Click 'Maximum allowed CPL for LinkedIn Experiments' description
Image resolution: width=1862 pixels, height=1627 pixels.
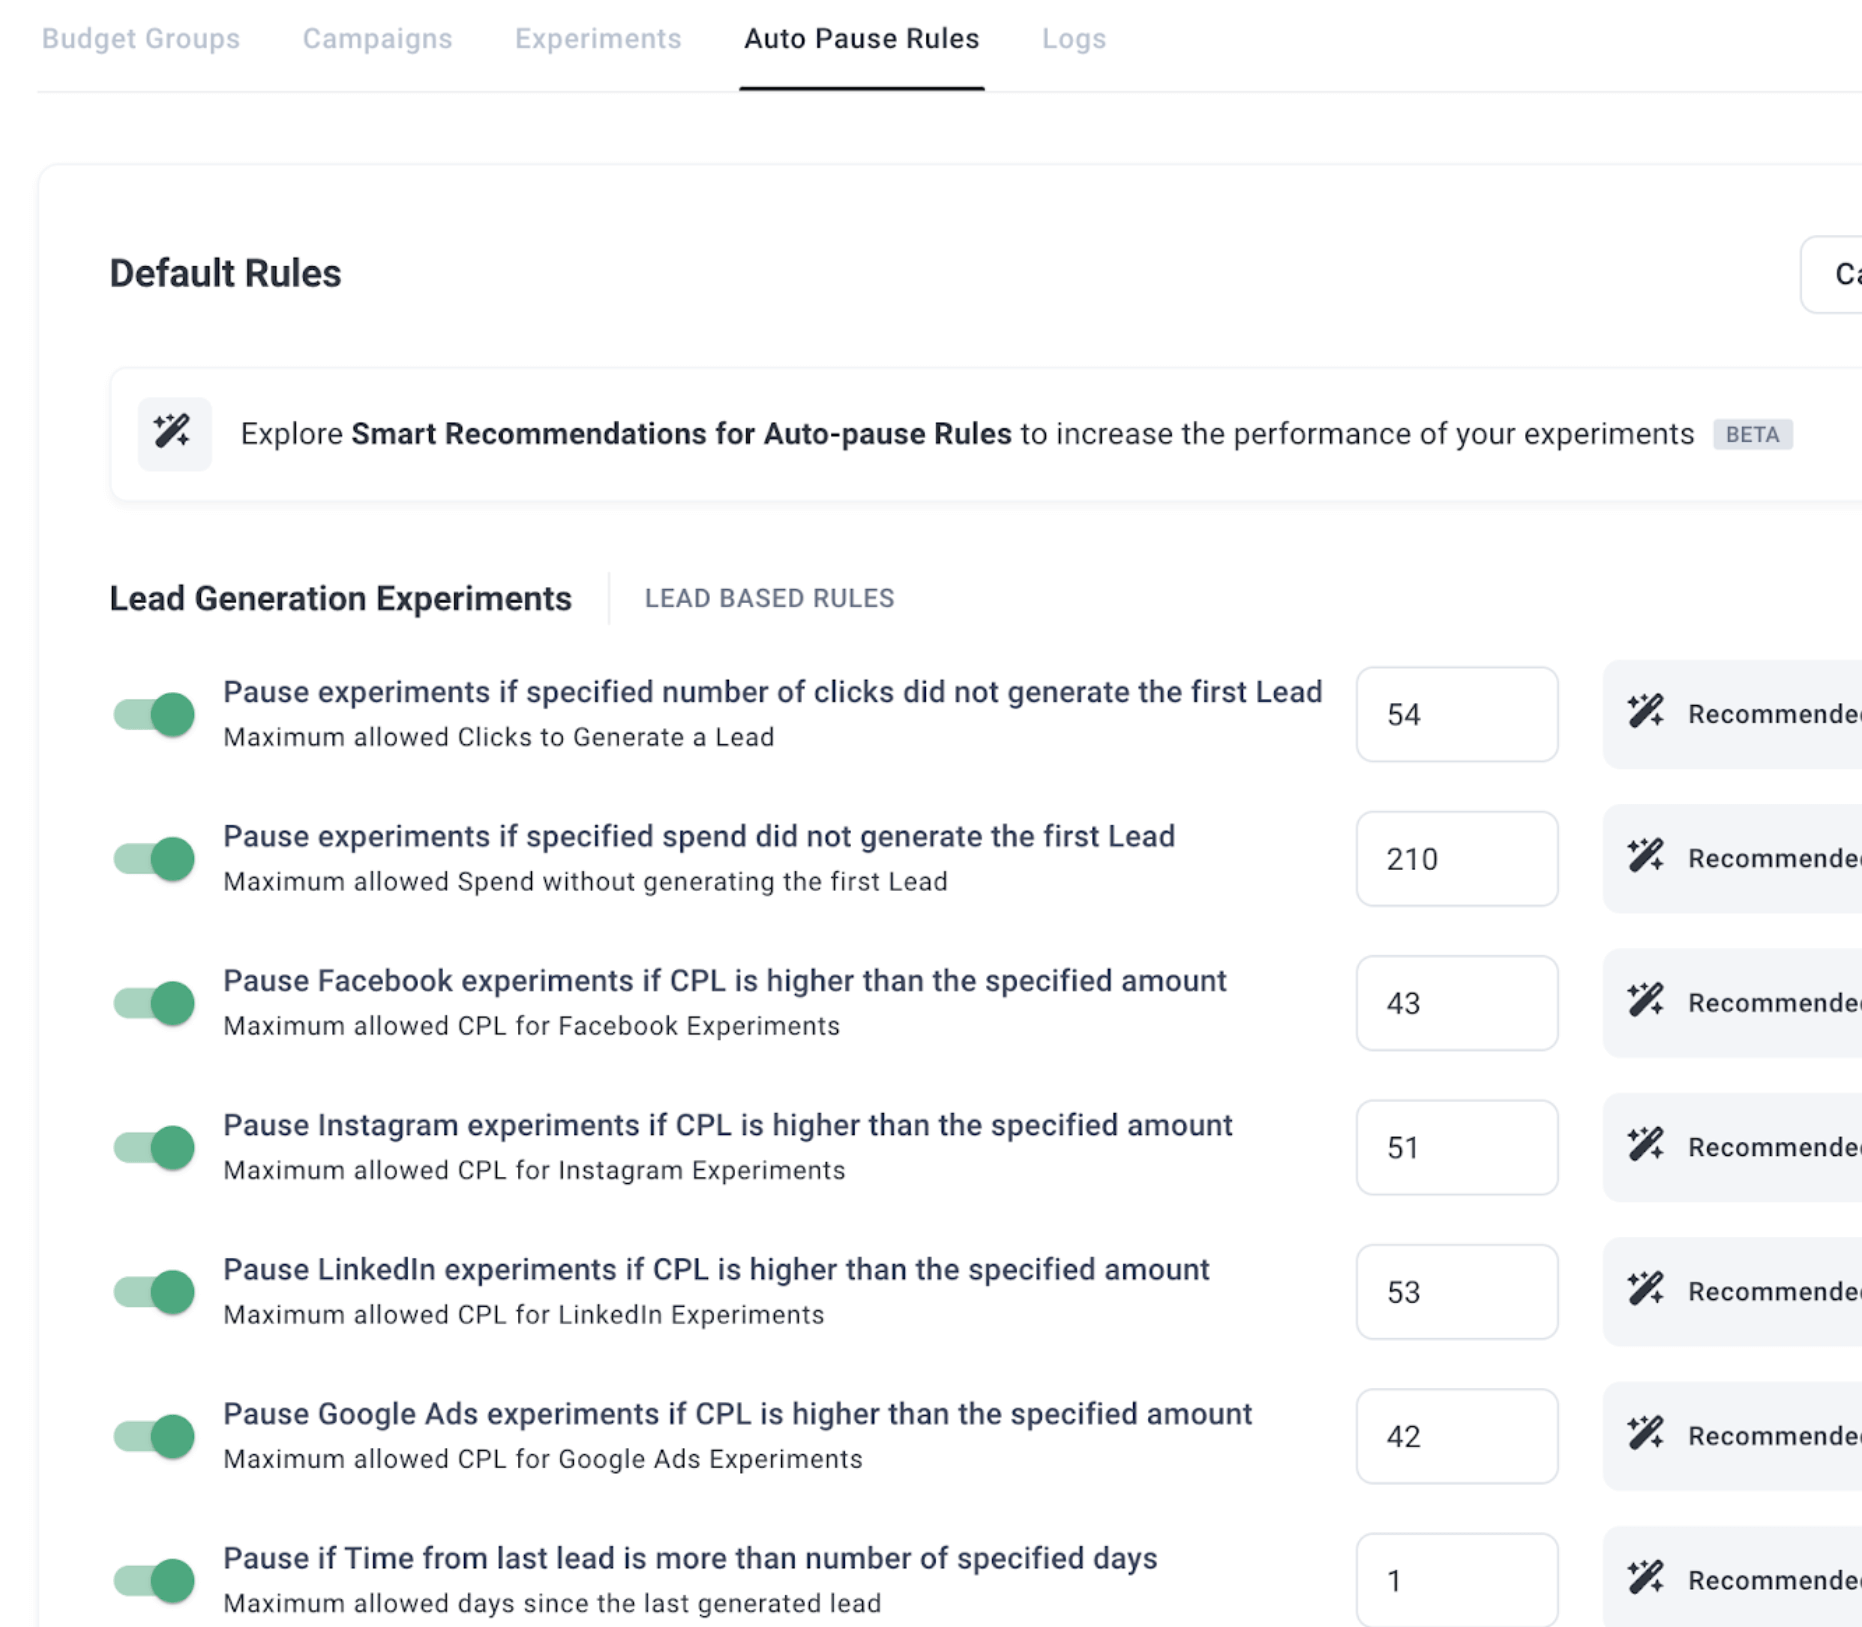coord(523,1314)
